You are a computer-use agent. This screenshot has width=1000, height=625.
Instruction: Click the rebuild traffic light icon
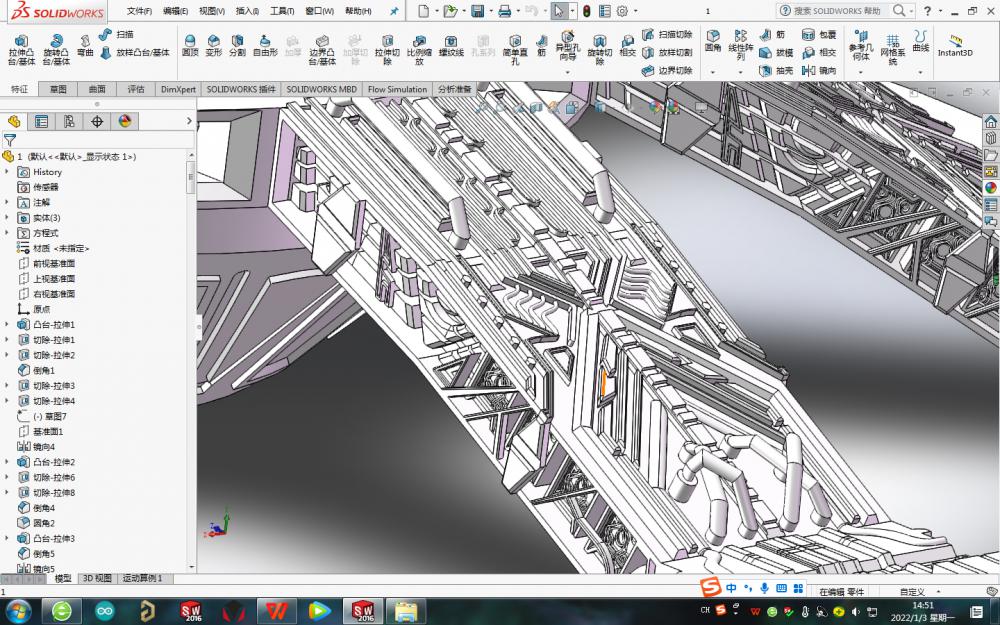pyautogui.click(x=586, y=11)
